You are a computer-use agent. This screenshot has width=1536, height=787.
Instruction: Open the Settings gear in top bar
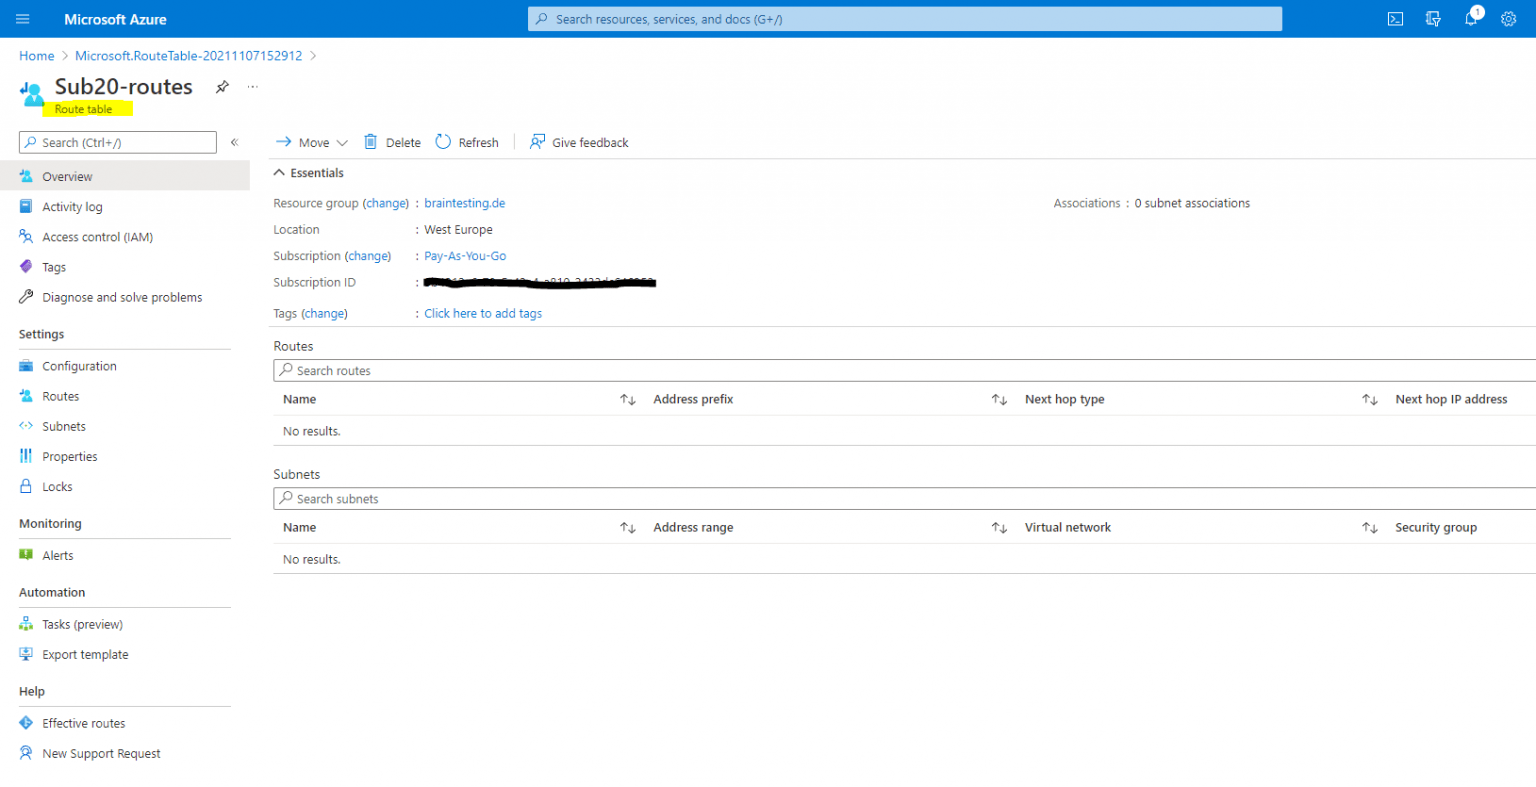click(x=1508, y=18)
